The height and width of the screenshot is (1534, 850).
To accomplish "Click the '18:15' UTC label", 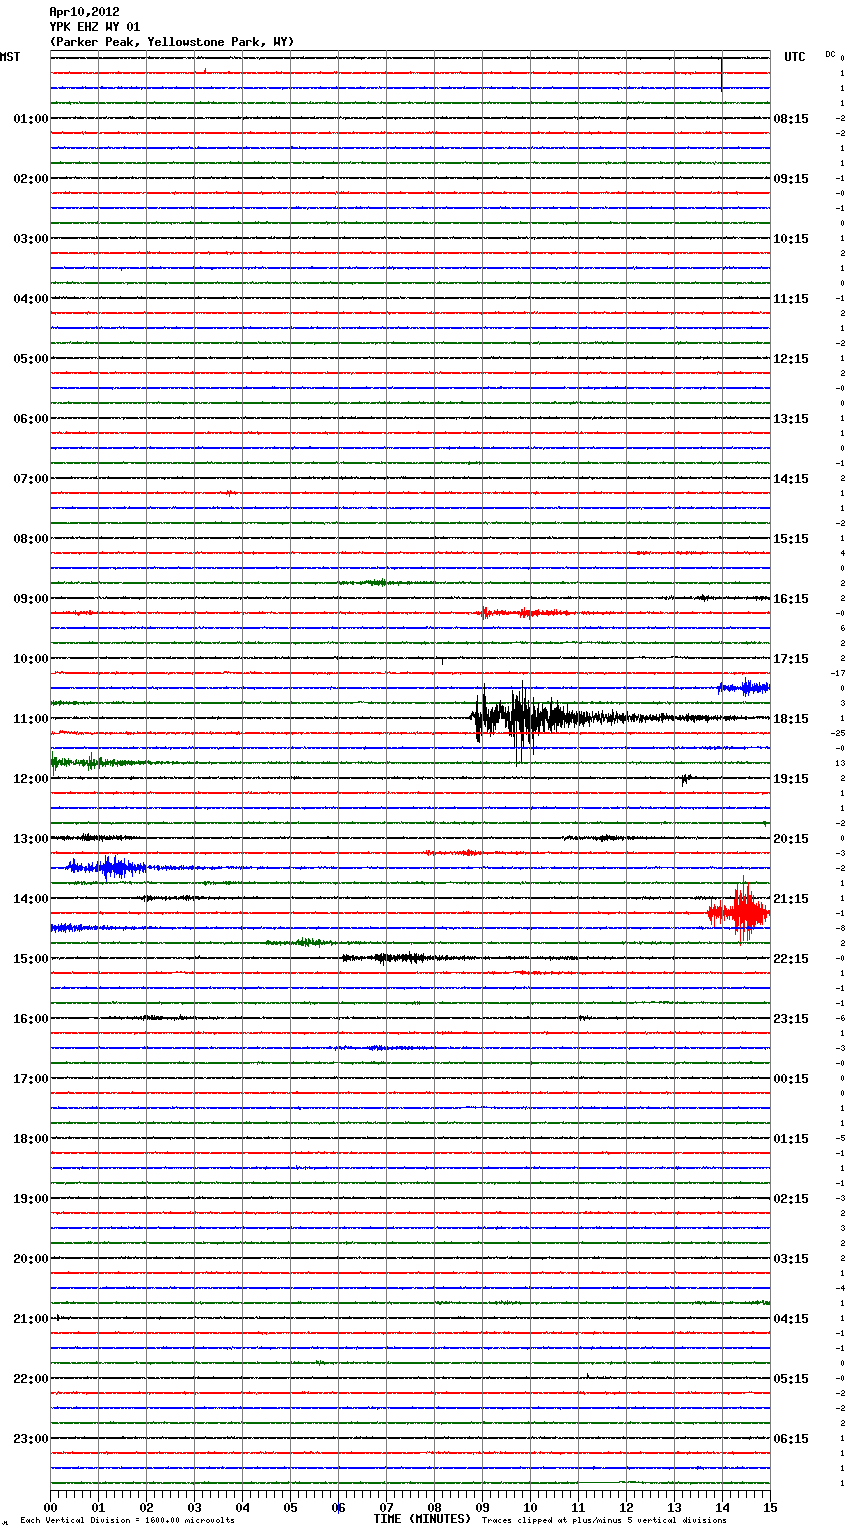I will [791, 719].
